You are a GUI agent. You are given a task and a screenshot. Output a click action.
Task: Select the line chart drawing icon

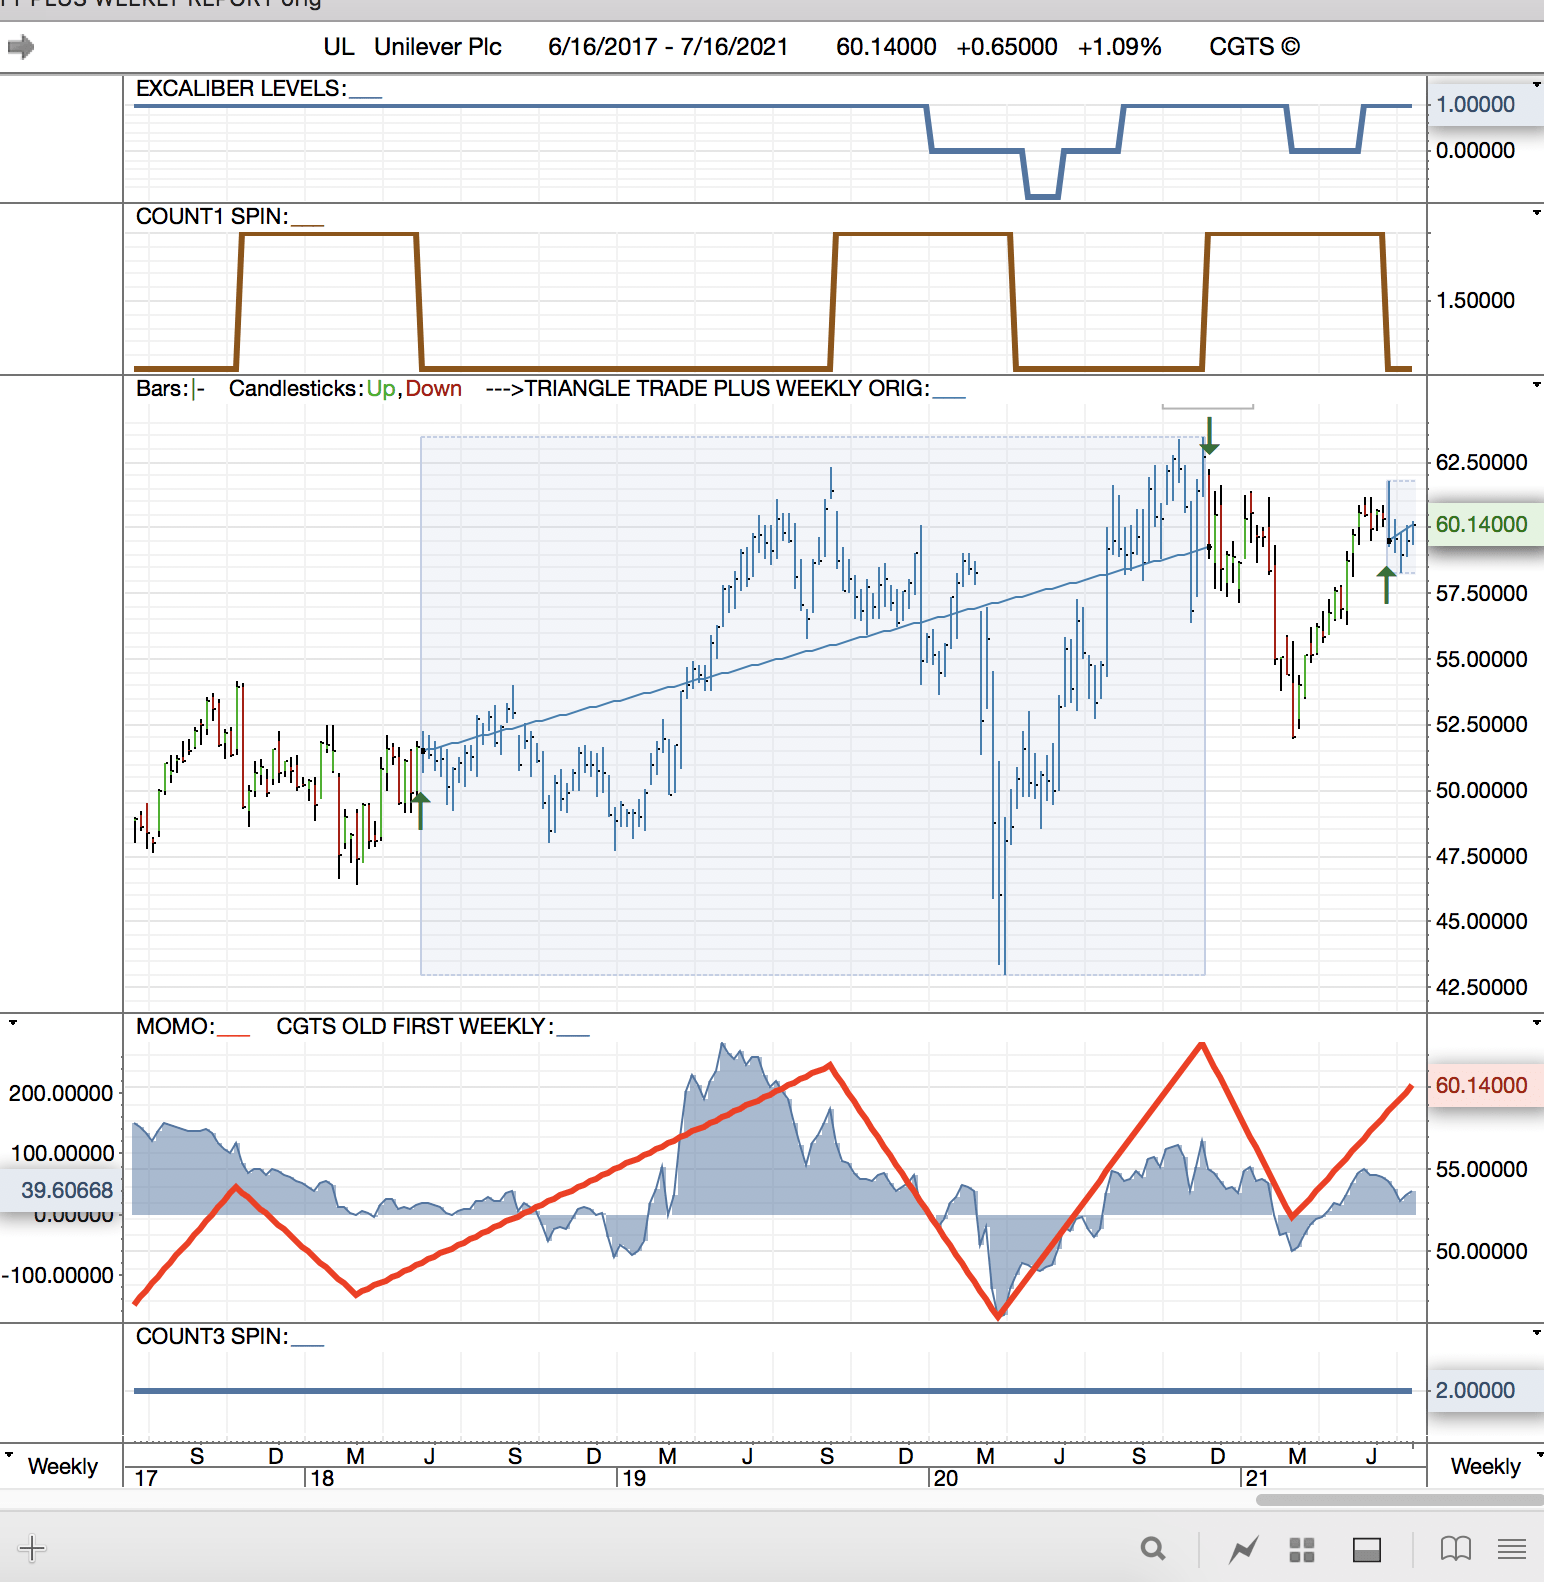point(1243,1550)
